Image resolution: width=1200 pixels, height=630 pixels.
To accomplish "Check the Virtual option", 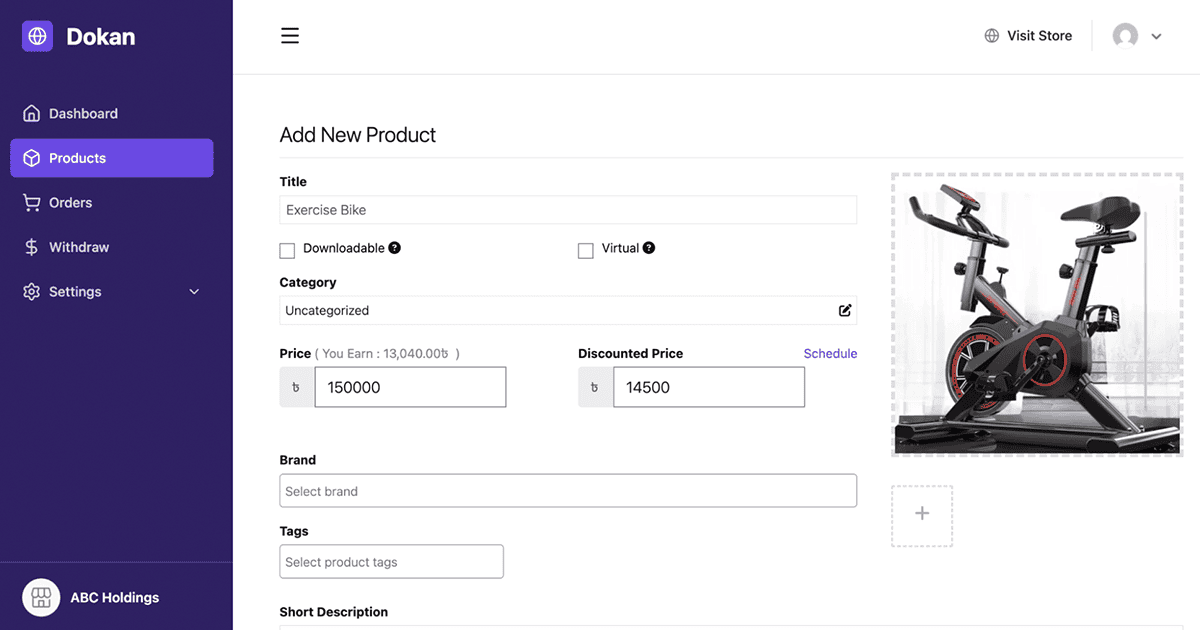I will 586,250.
